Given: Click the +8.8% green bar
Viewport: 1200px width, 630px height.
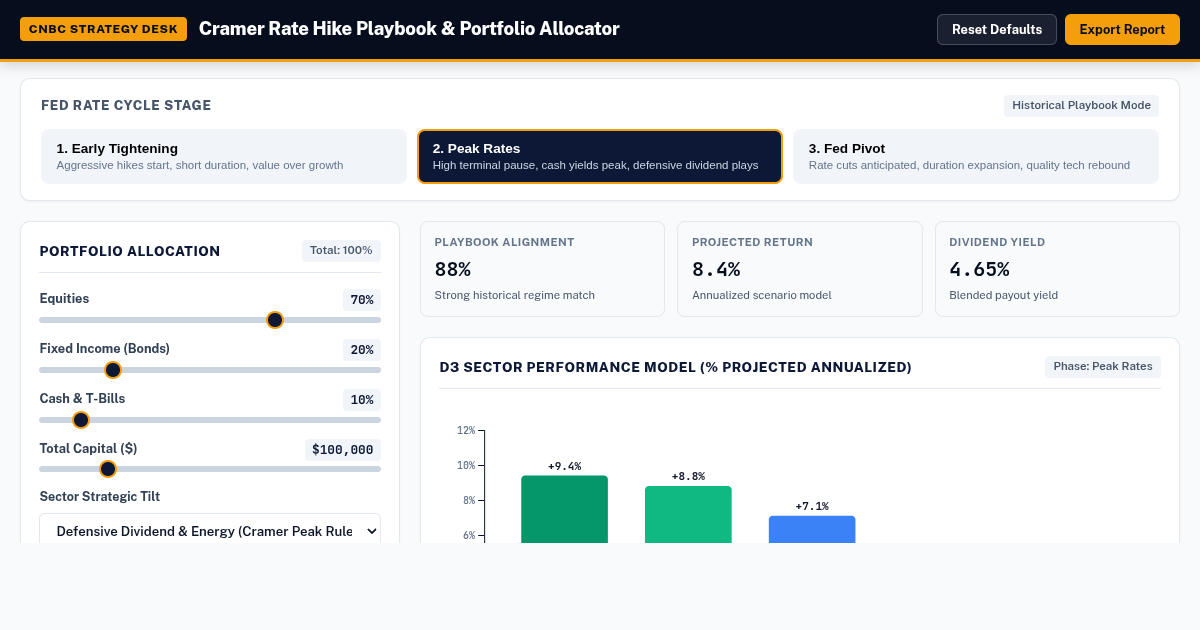Looking at the screenshot, I should click(x=688, y=515).
